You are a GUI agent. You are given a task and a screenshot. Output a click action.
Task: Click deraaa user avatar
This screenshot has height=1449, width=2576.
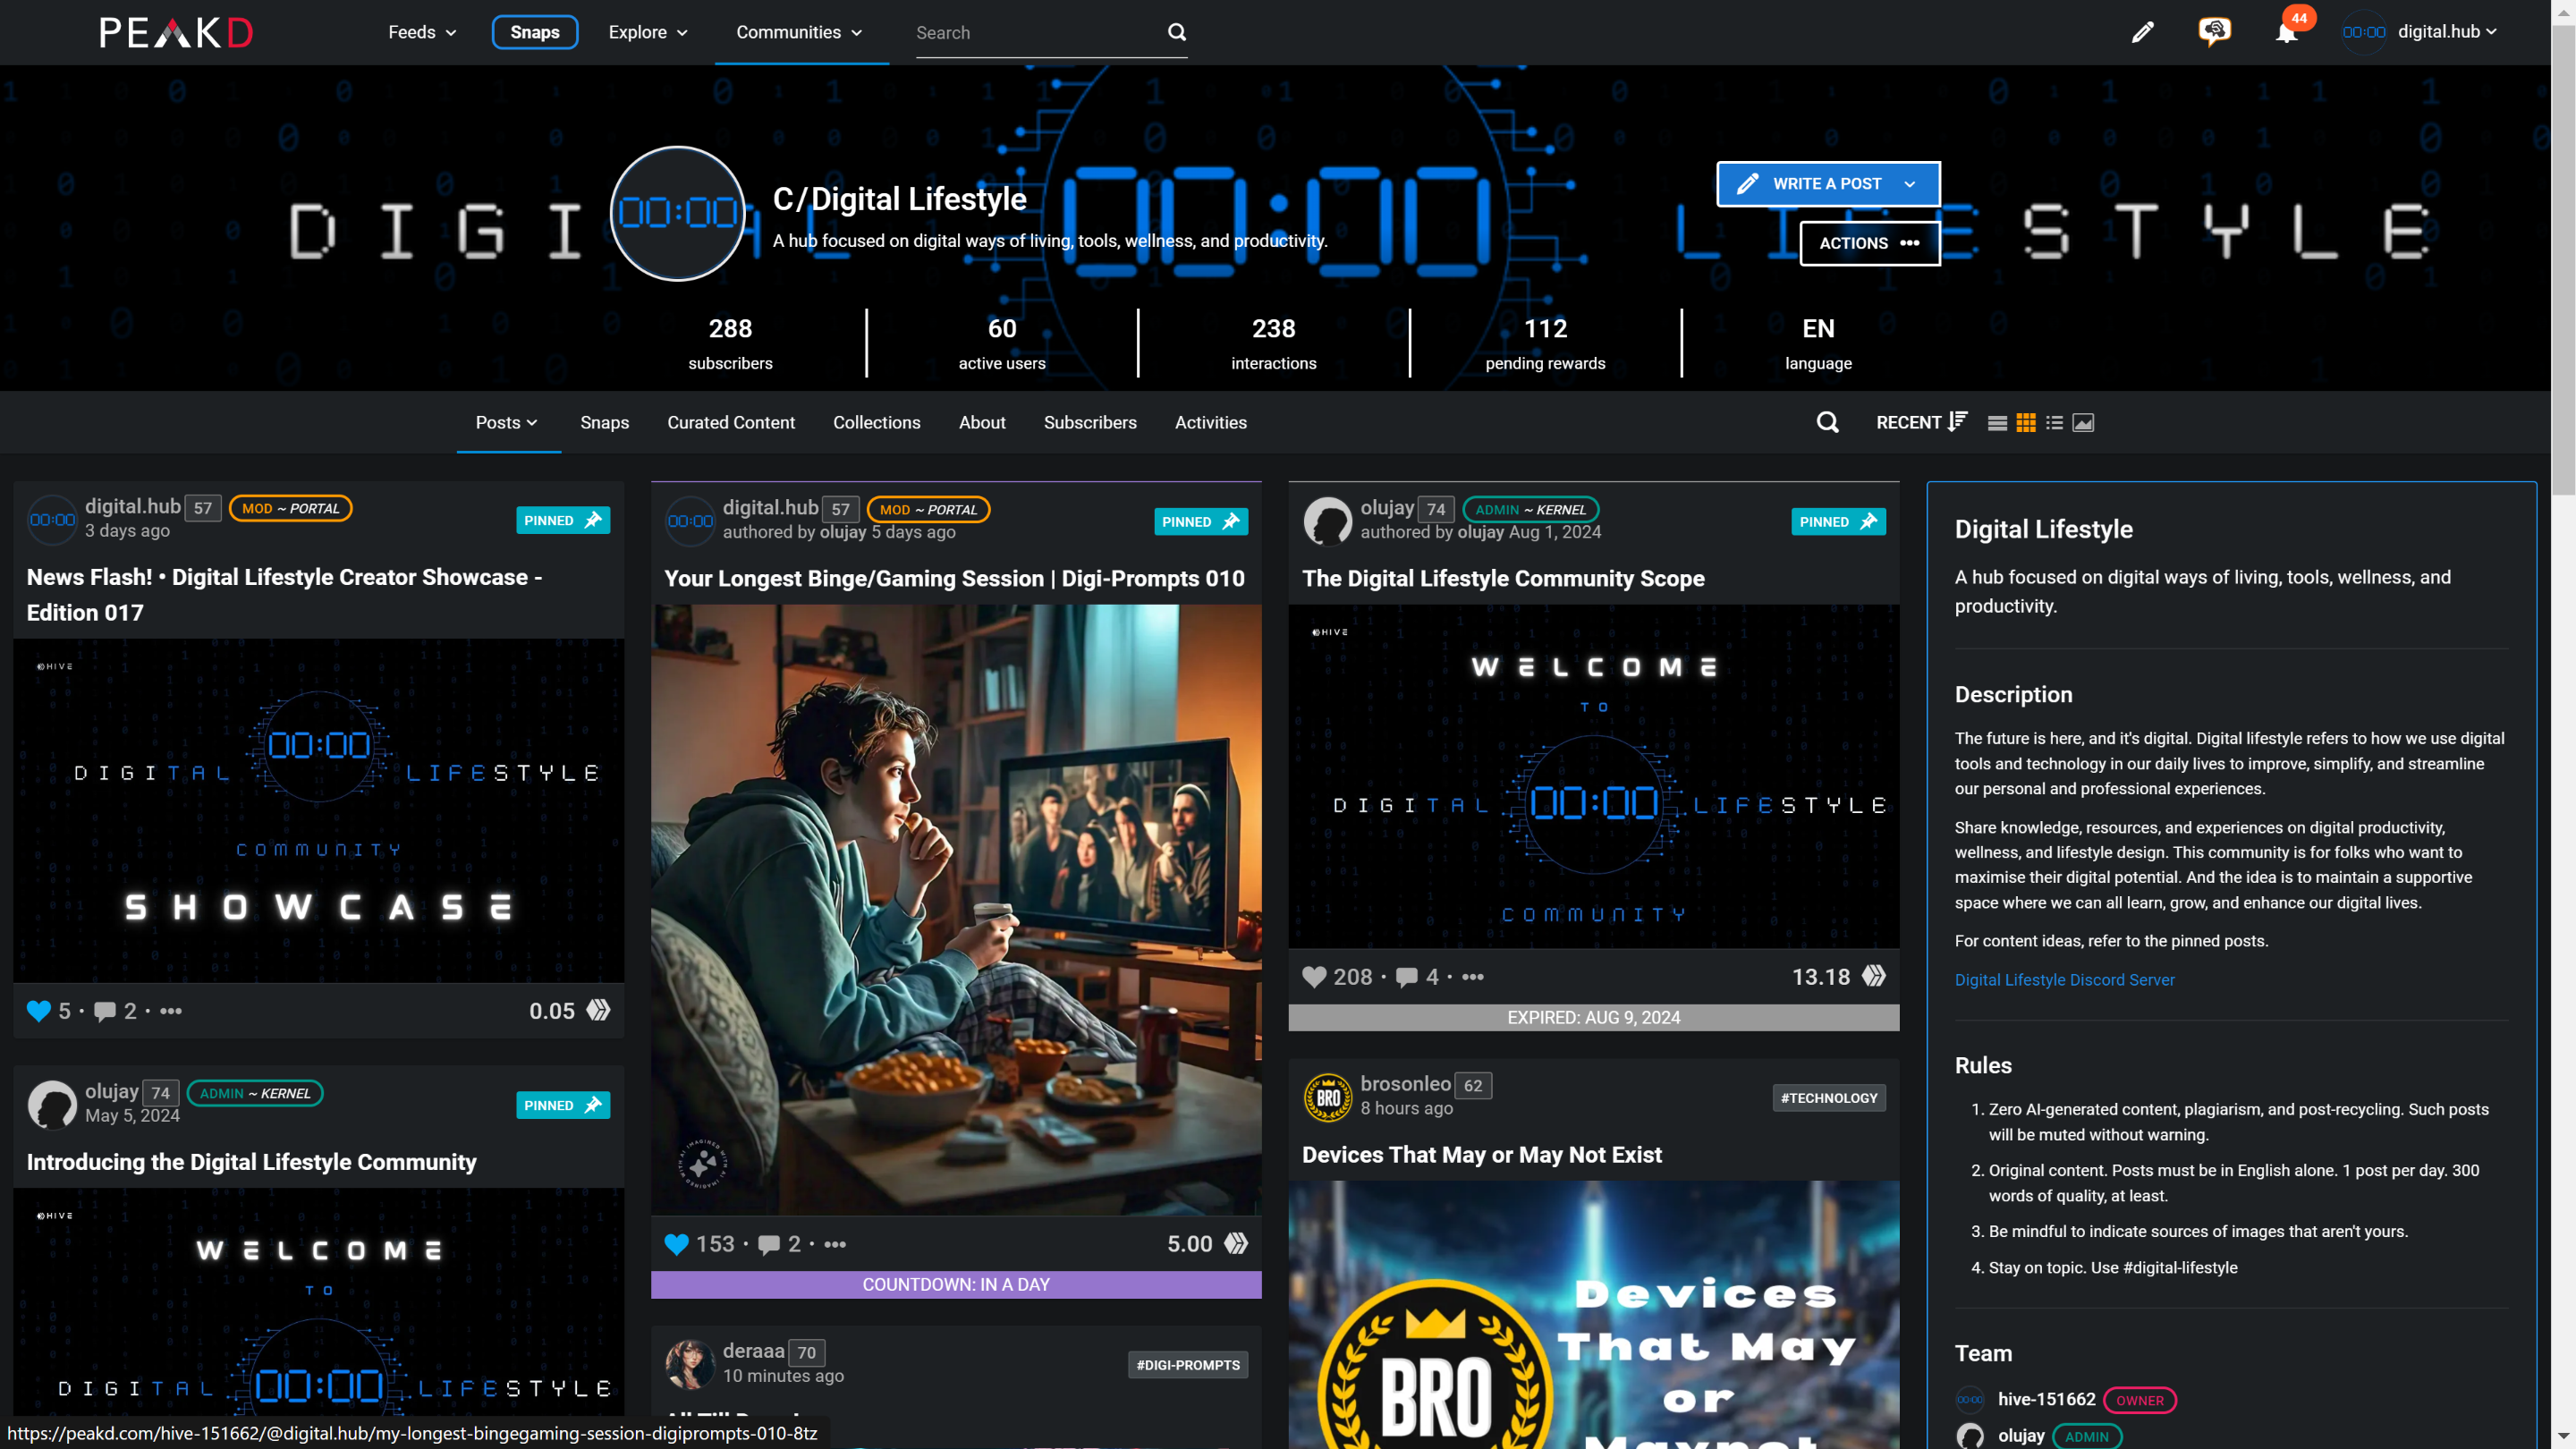point(690,1364)
